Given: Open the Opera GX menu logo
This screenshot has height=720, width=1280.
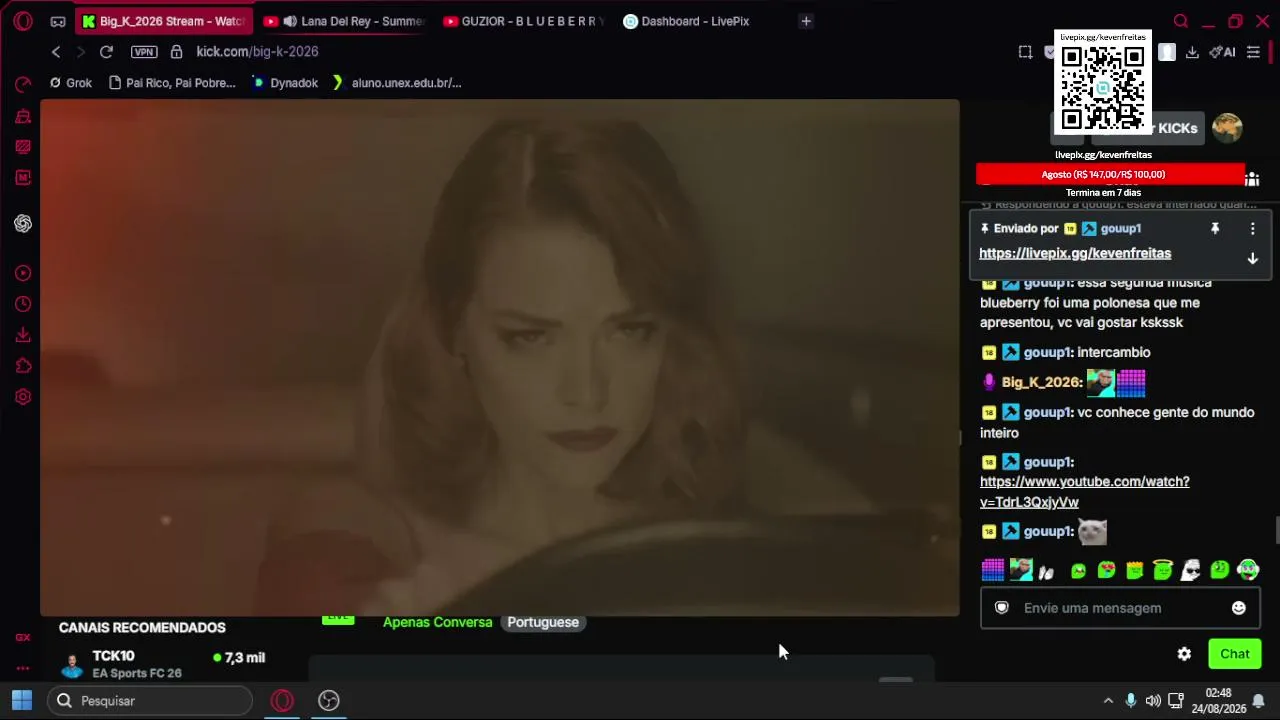Looking at the screenshot, I should (22, 21).
